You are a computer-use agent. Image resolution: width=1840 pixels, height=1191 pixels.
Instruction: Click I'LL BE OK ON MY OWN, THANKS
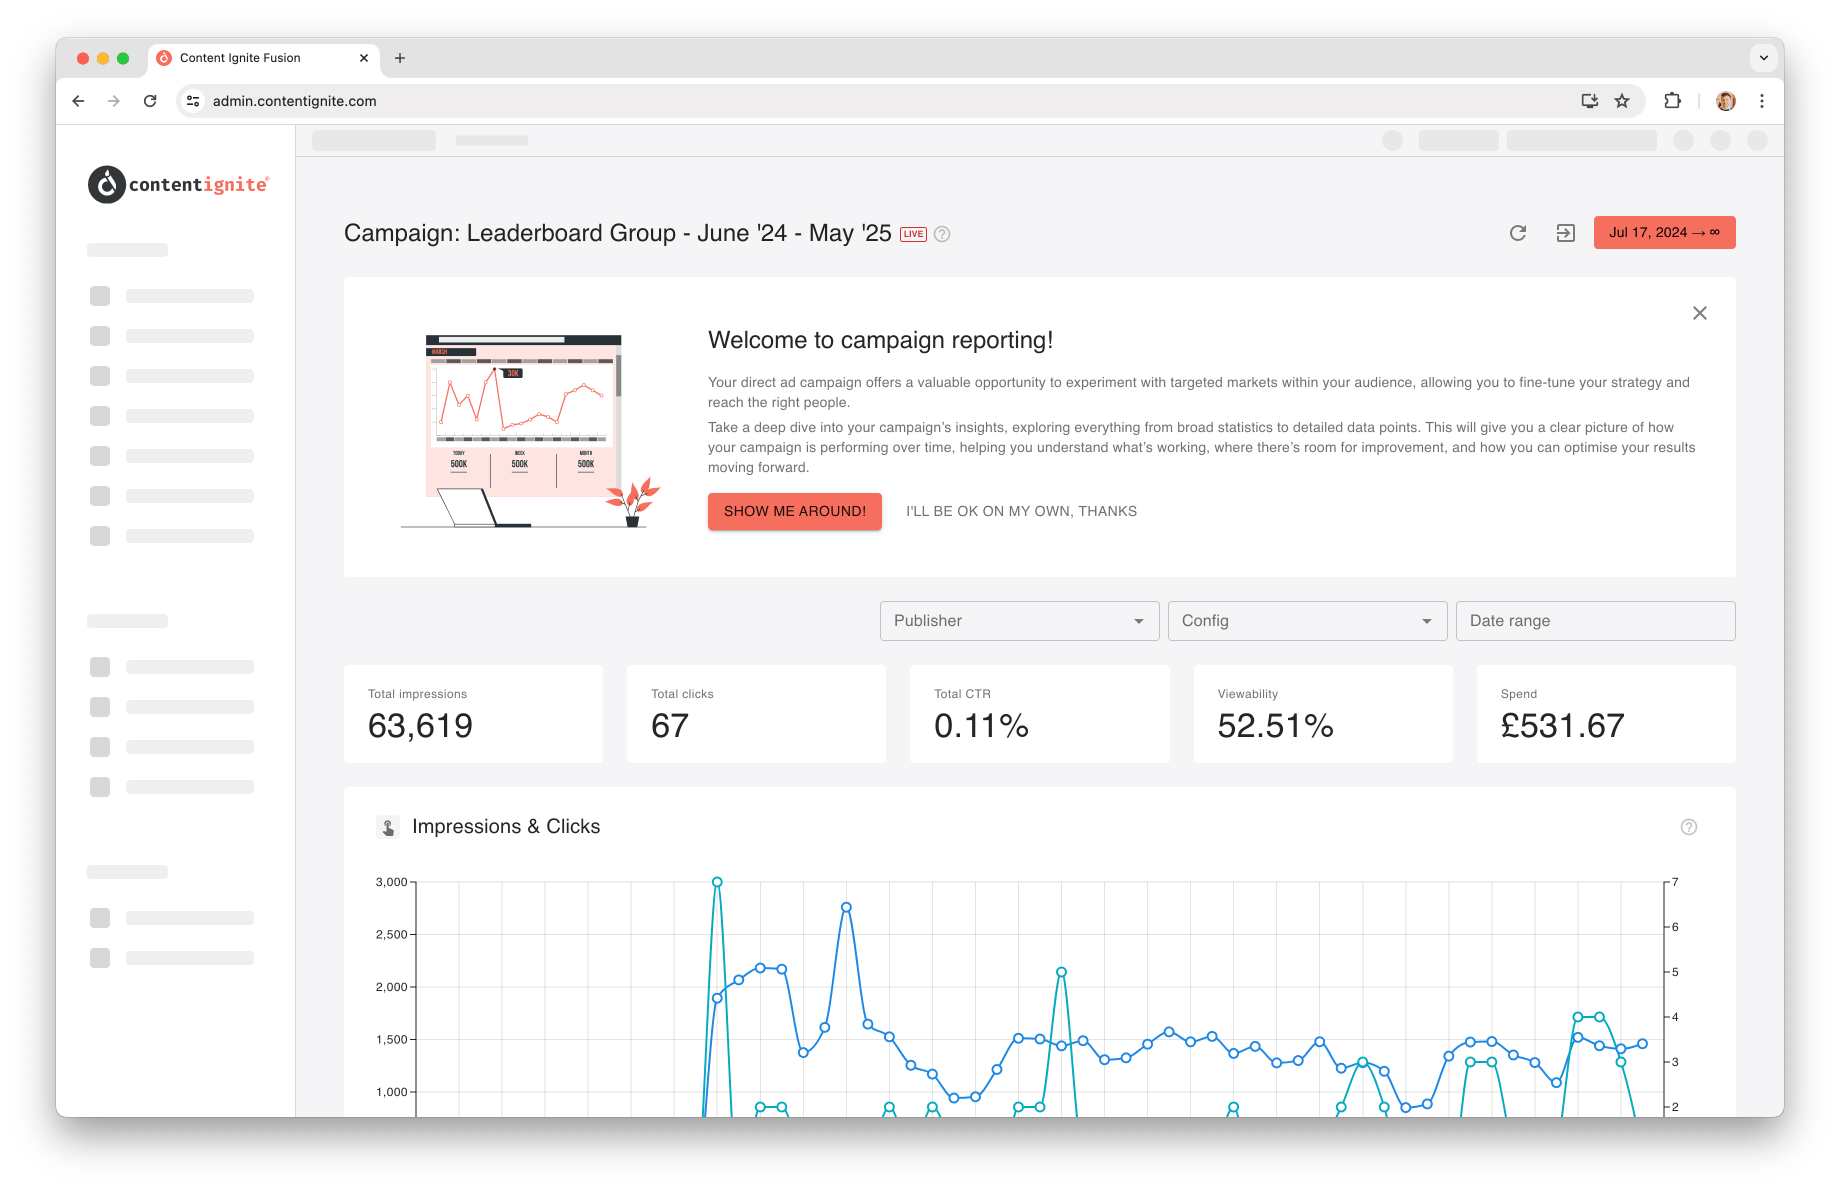1021,511
